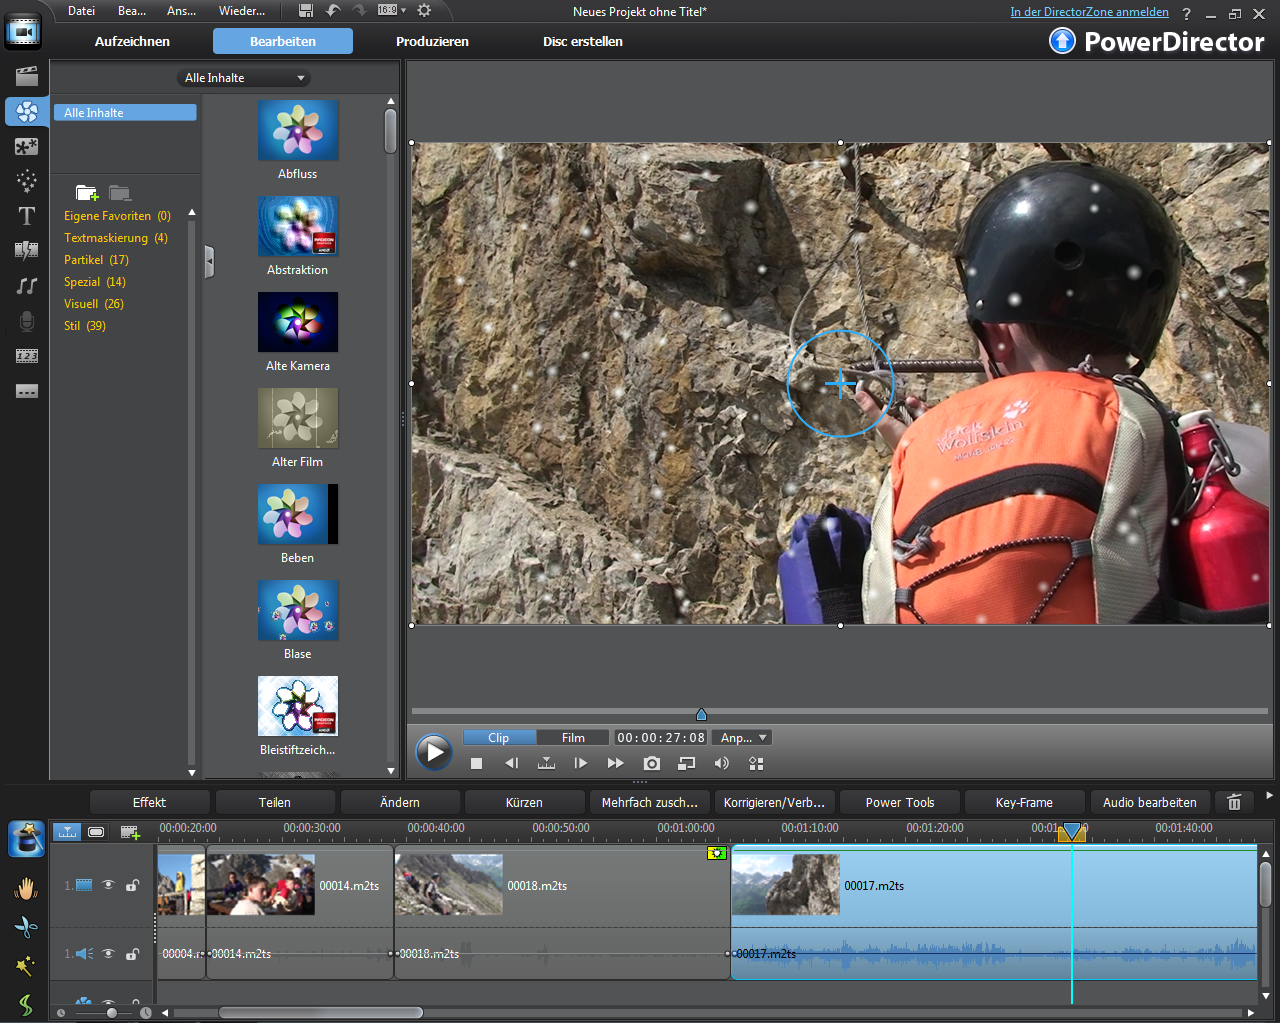Open the Subtitle Room icon
The width and height of the screenshot is (1280, 1023).
[x=26, y=391]
